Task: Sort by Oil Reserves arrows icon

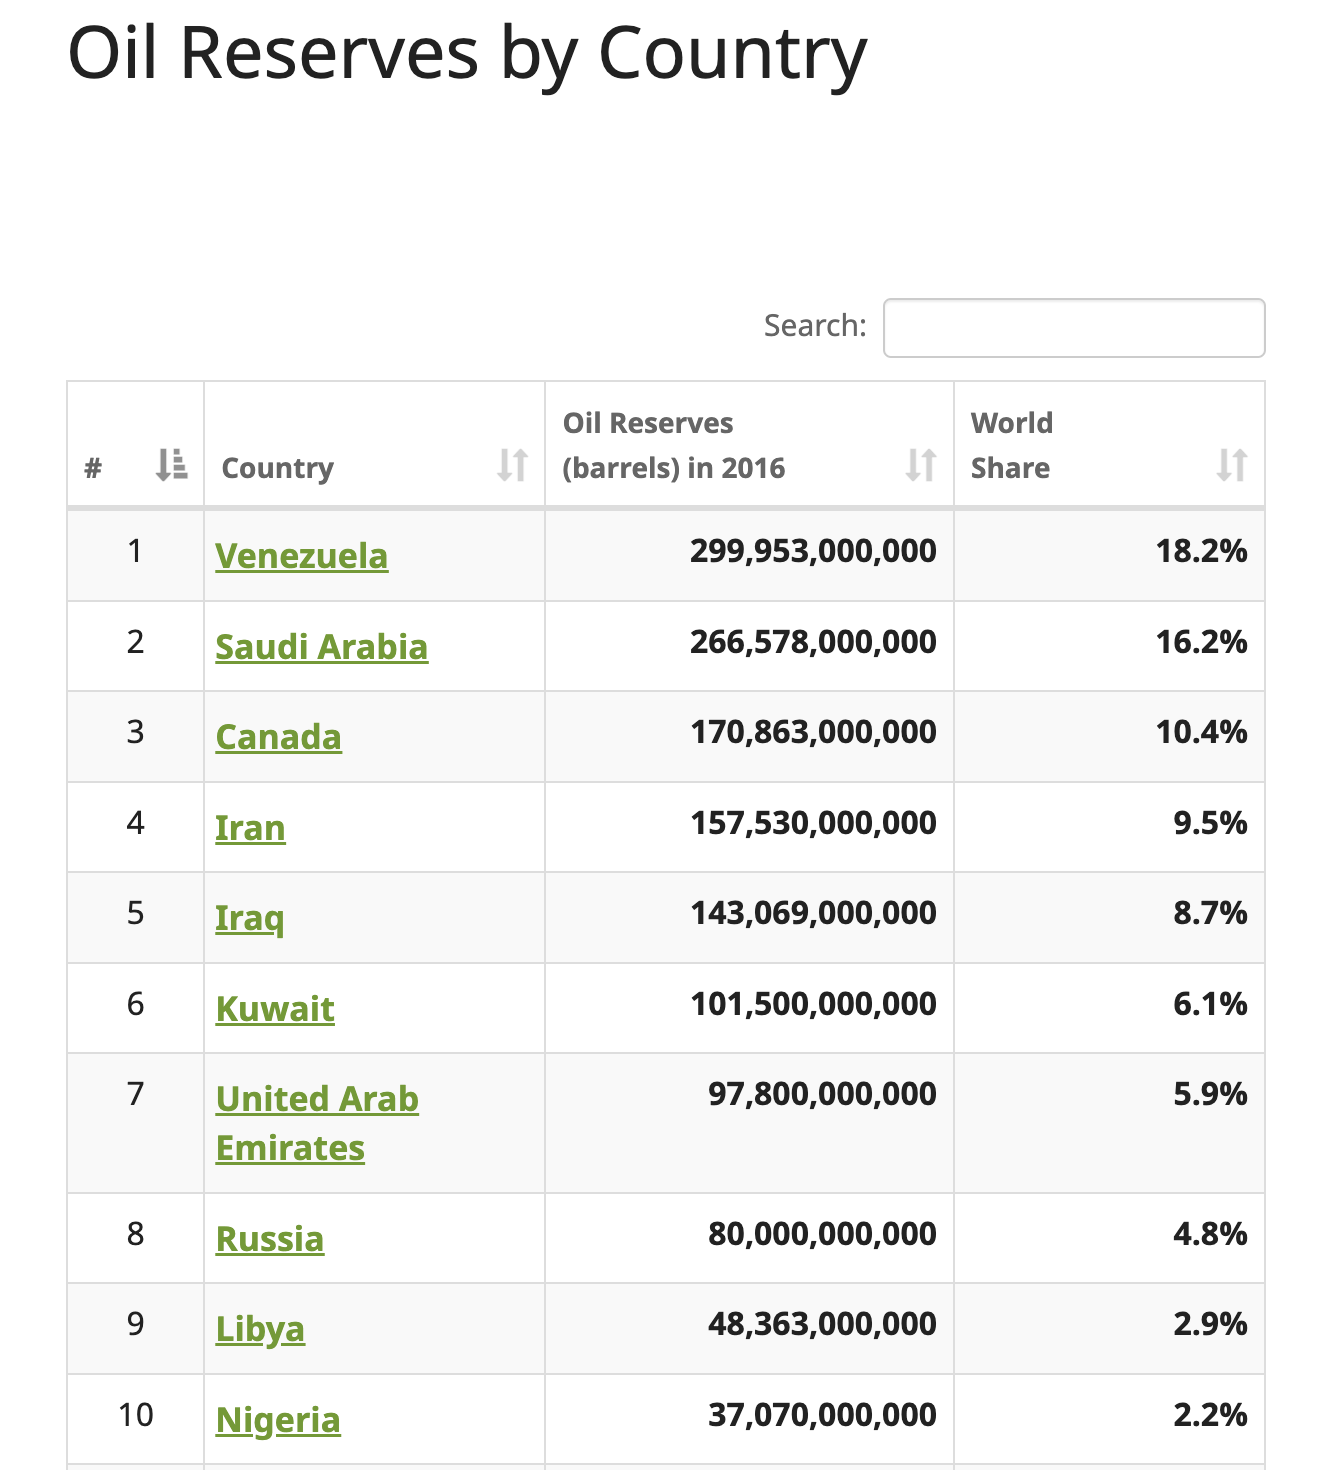Action: 921,465
